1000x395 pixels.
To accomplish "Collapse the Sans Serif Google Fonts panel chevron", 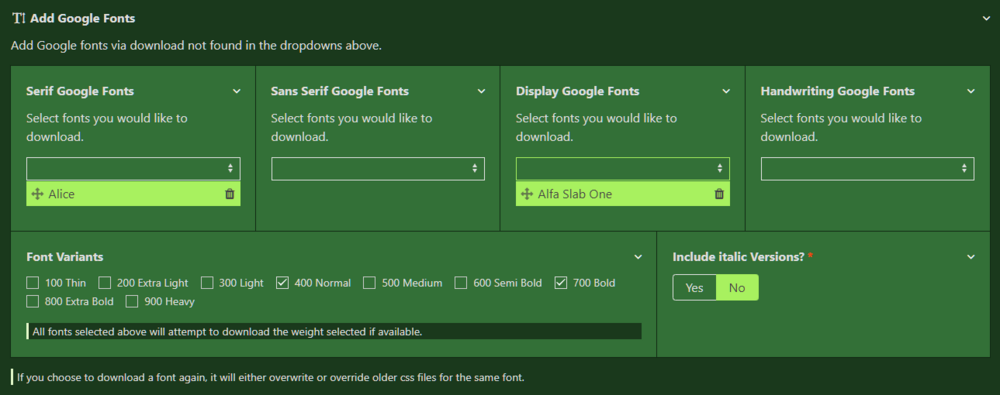I will click(x=482, y=91).
